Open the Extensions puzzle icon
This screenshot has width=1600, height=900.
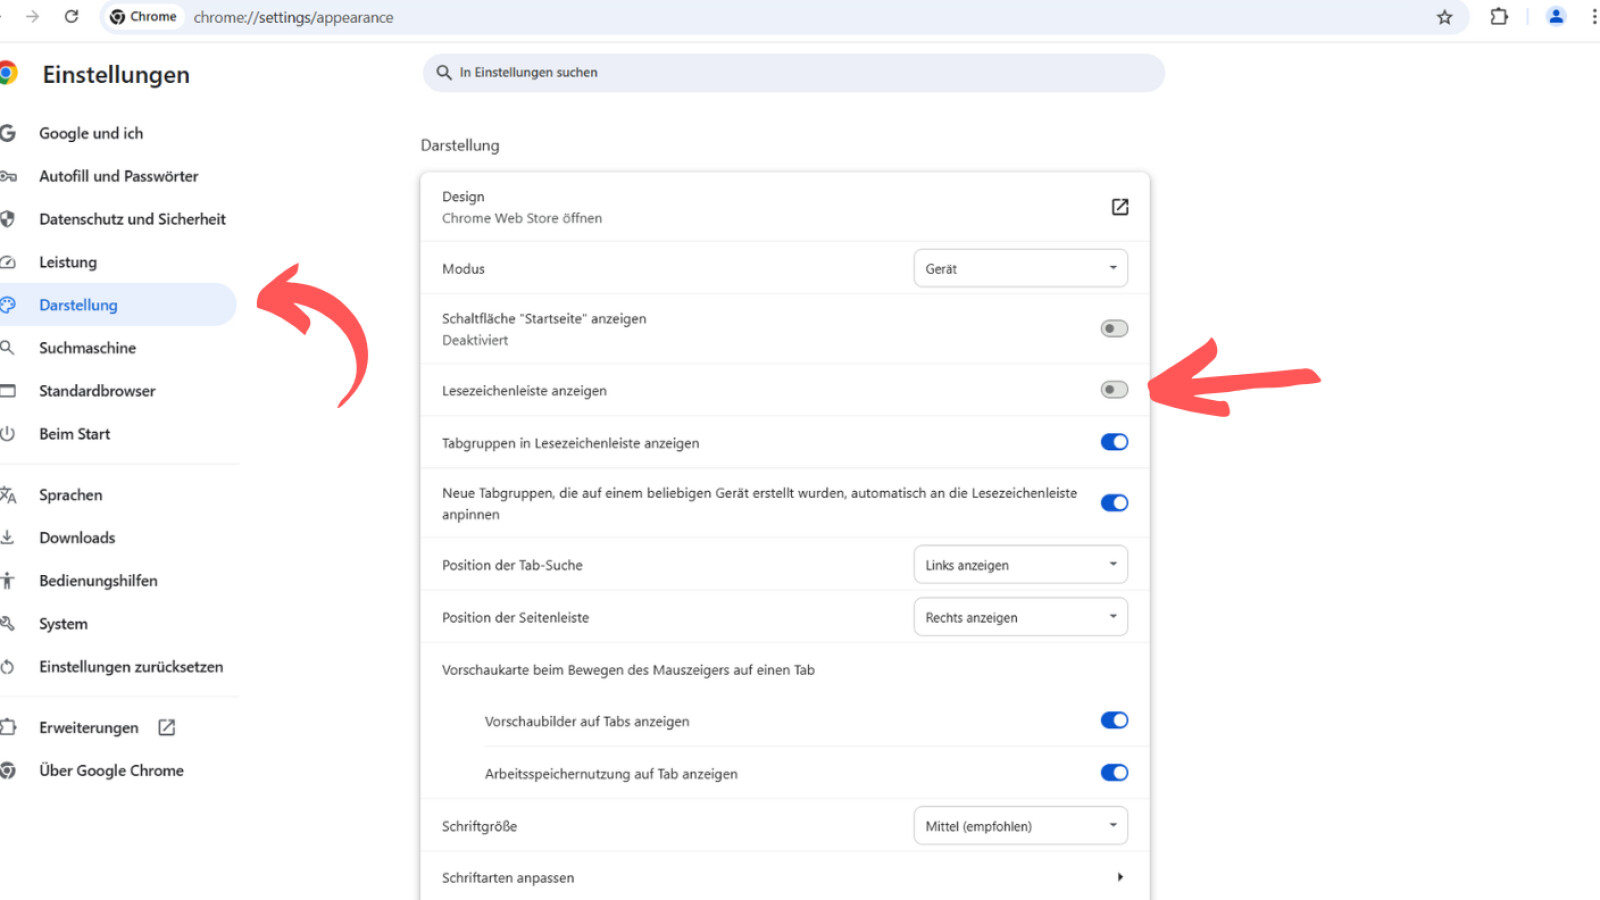pyautogui.click(x=1498, y=17)
